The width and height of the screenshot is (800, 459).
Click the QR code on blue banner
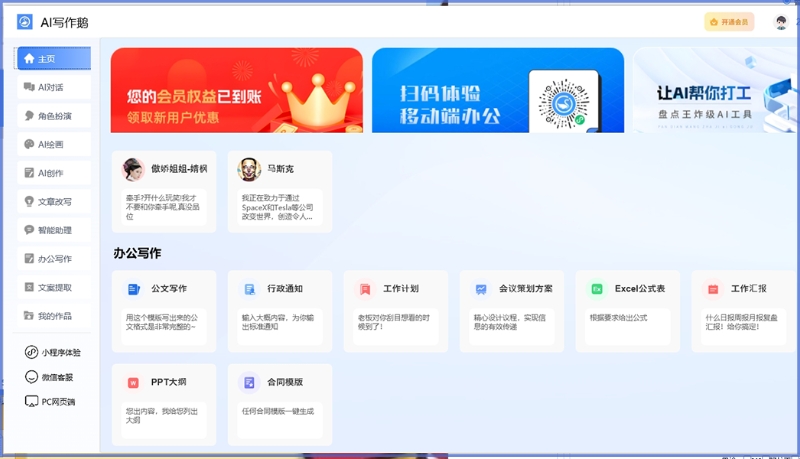(564, 104)
